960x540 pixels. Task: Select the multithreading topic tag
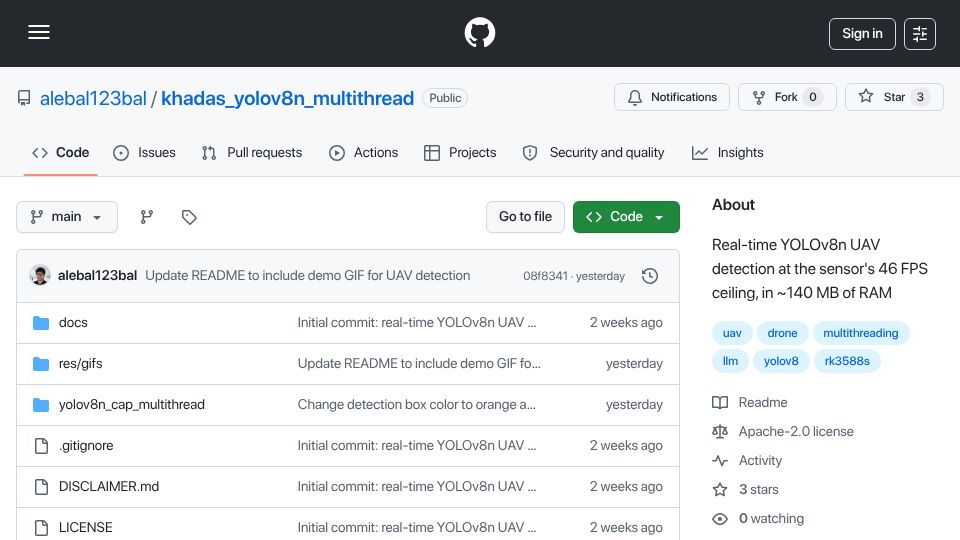(x=861, y=333)
